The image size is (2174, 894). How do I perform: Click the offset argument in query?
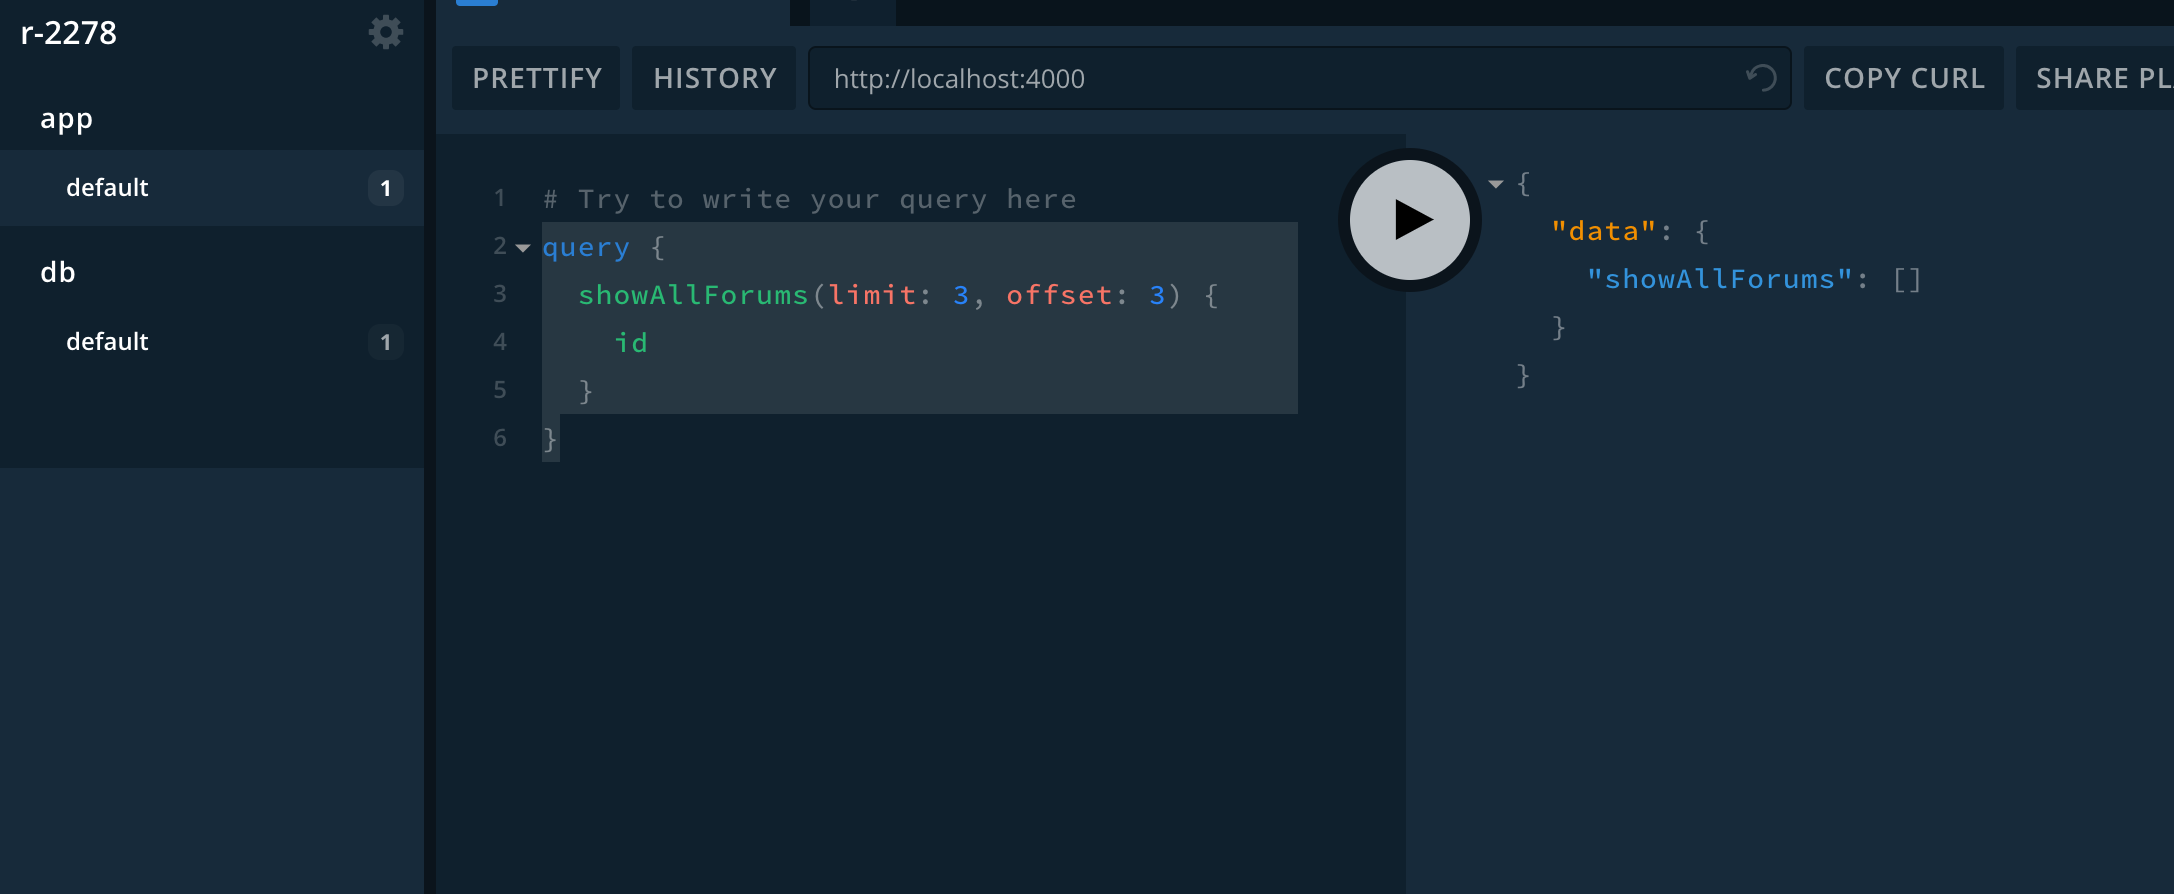[1059, 295]
